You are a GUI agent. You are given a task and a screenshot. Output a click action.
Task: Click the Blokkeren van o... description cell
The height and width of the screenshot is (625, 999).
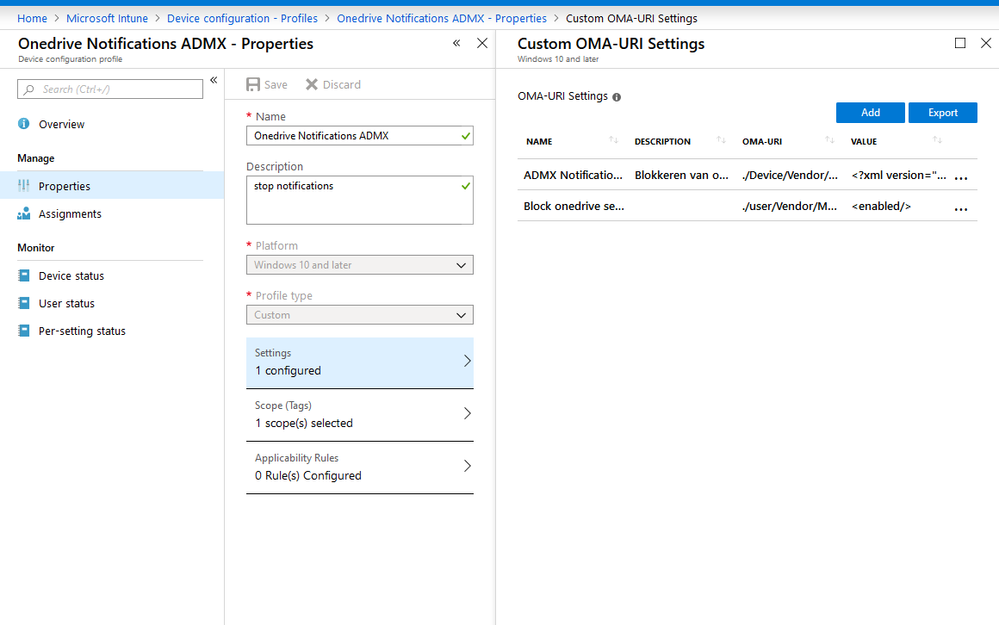[x=681, y=175]
